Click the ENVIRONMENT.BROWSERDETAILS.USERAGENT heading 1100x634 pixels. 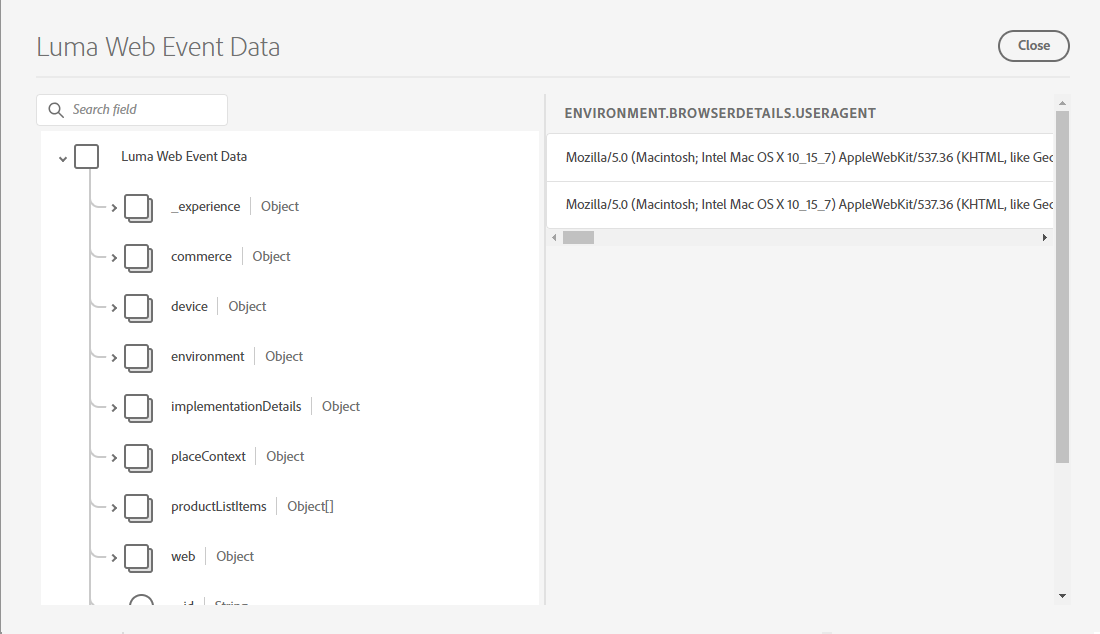[x=720, y=114]
